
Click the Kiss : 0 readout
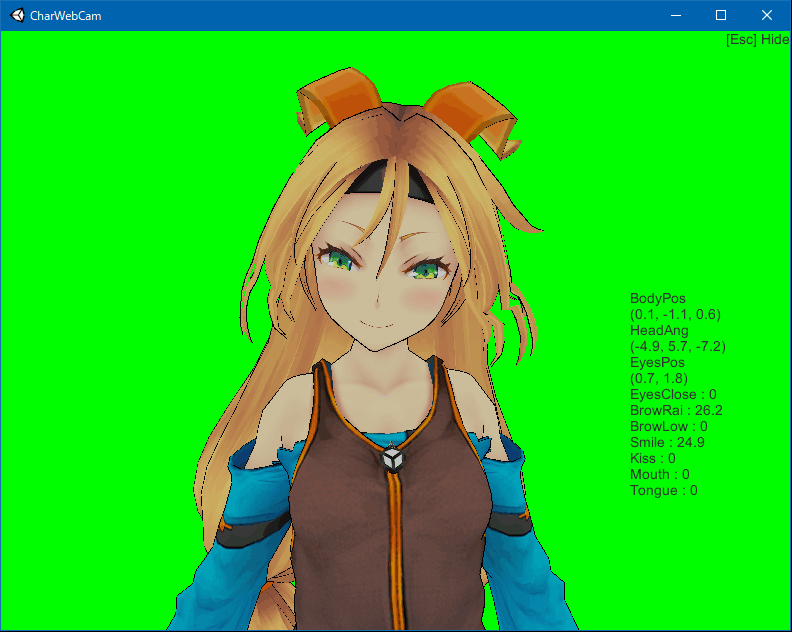pos(653,458)
